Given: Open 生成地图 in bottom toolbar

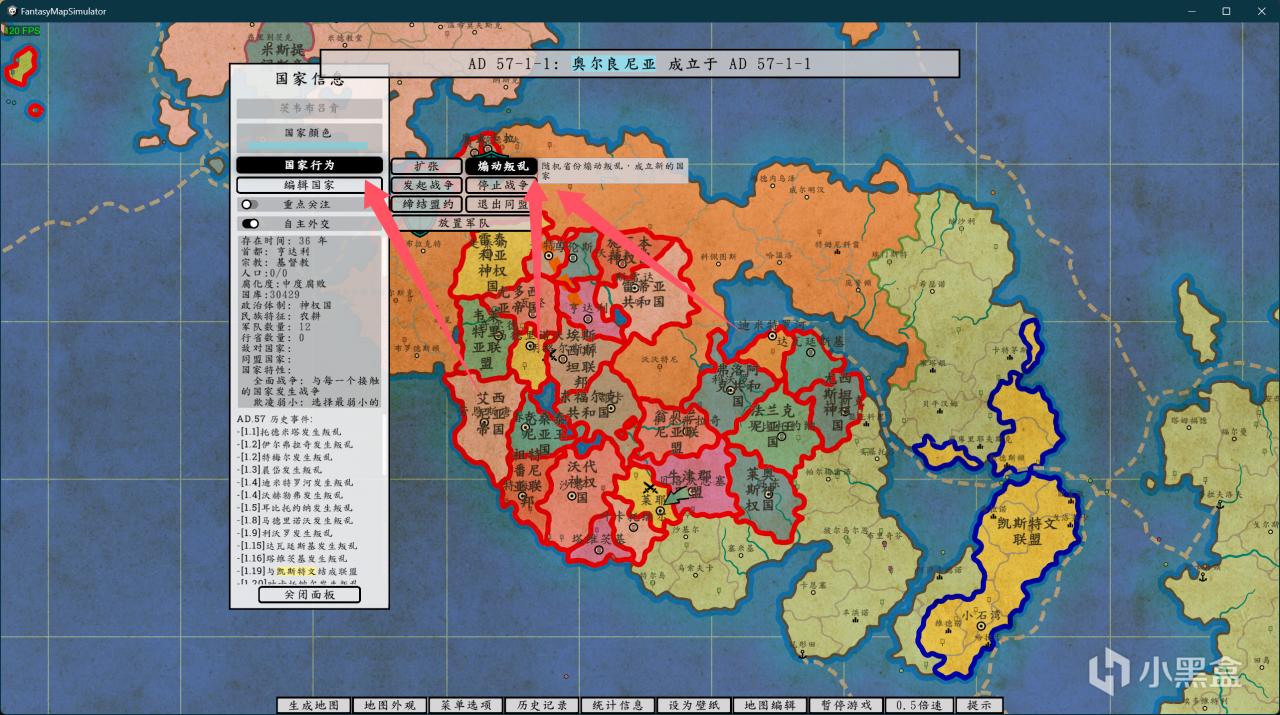Looking at the screenshot, I should click(x=314, y=705).
